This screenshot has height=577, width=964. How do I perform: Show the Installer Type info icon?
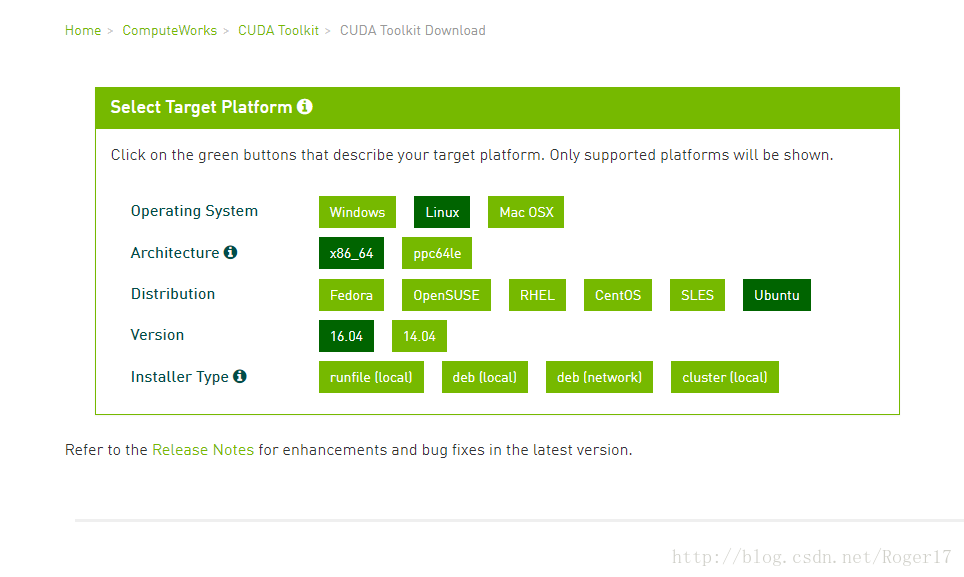[240, 376]
